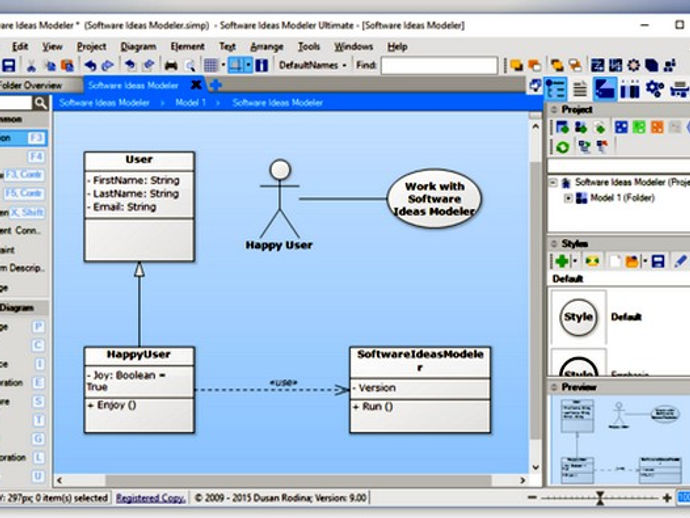Open the View menu
The image size is (690, 518).
coord(52,47)
